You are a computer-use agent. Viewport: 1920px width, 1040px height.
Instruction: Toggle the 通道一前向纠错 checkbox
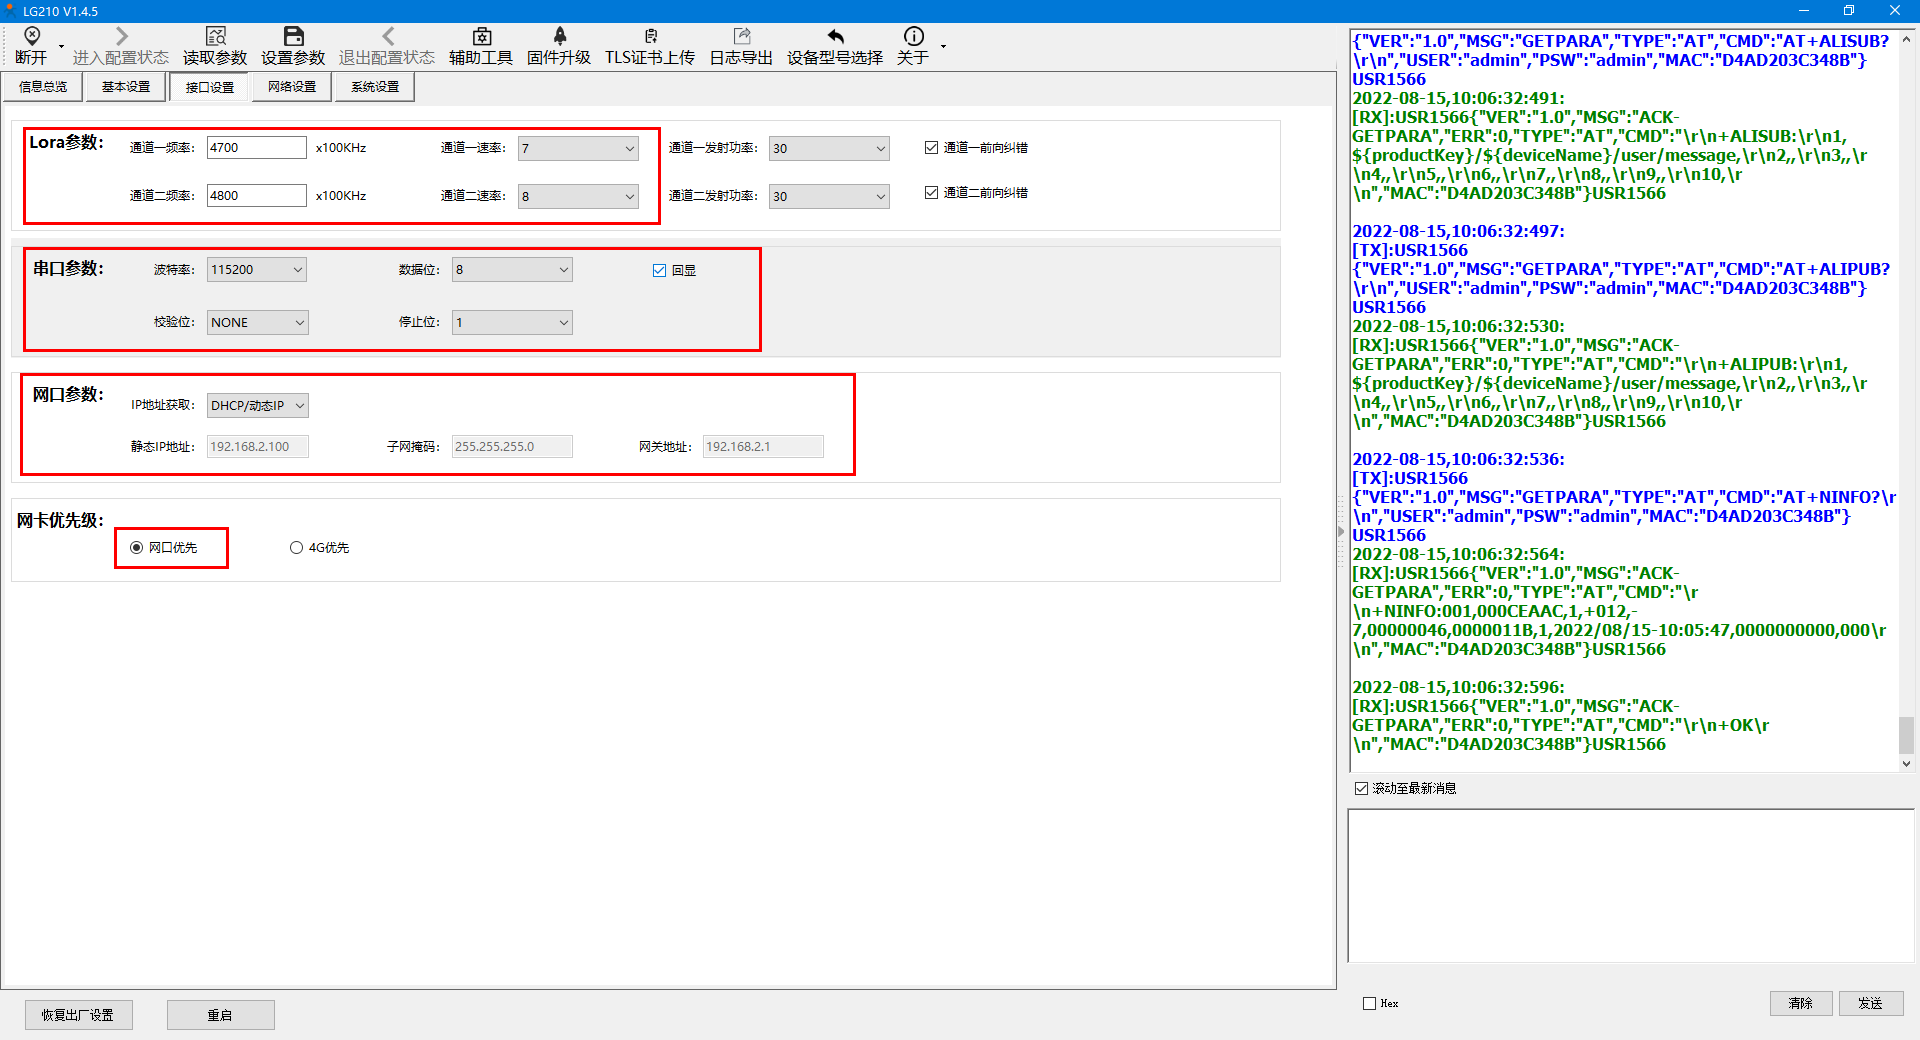pos(932,148)
